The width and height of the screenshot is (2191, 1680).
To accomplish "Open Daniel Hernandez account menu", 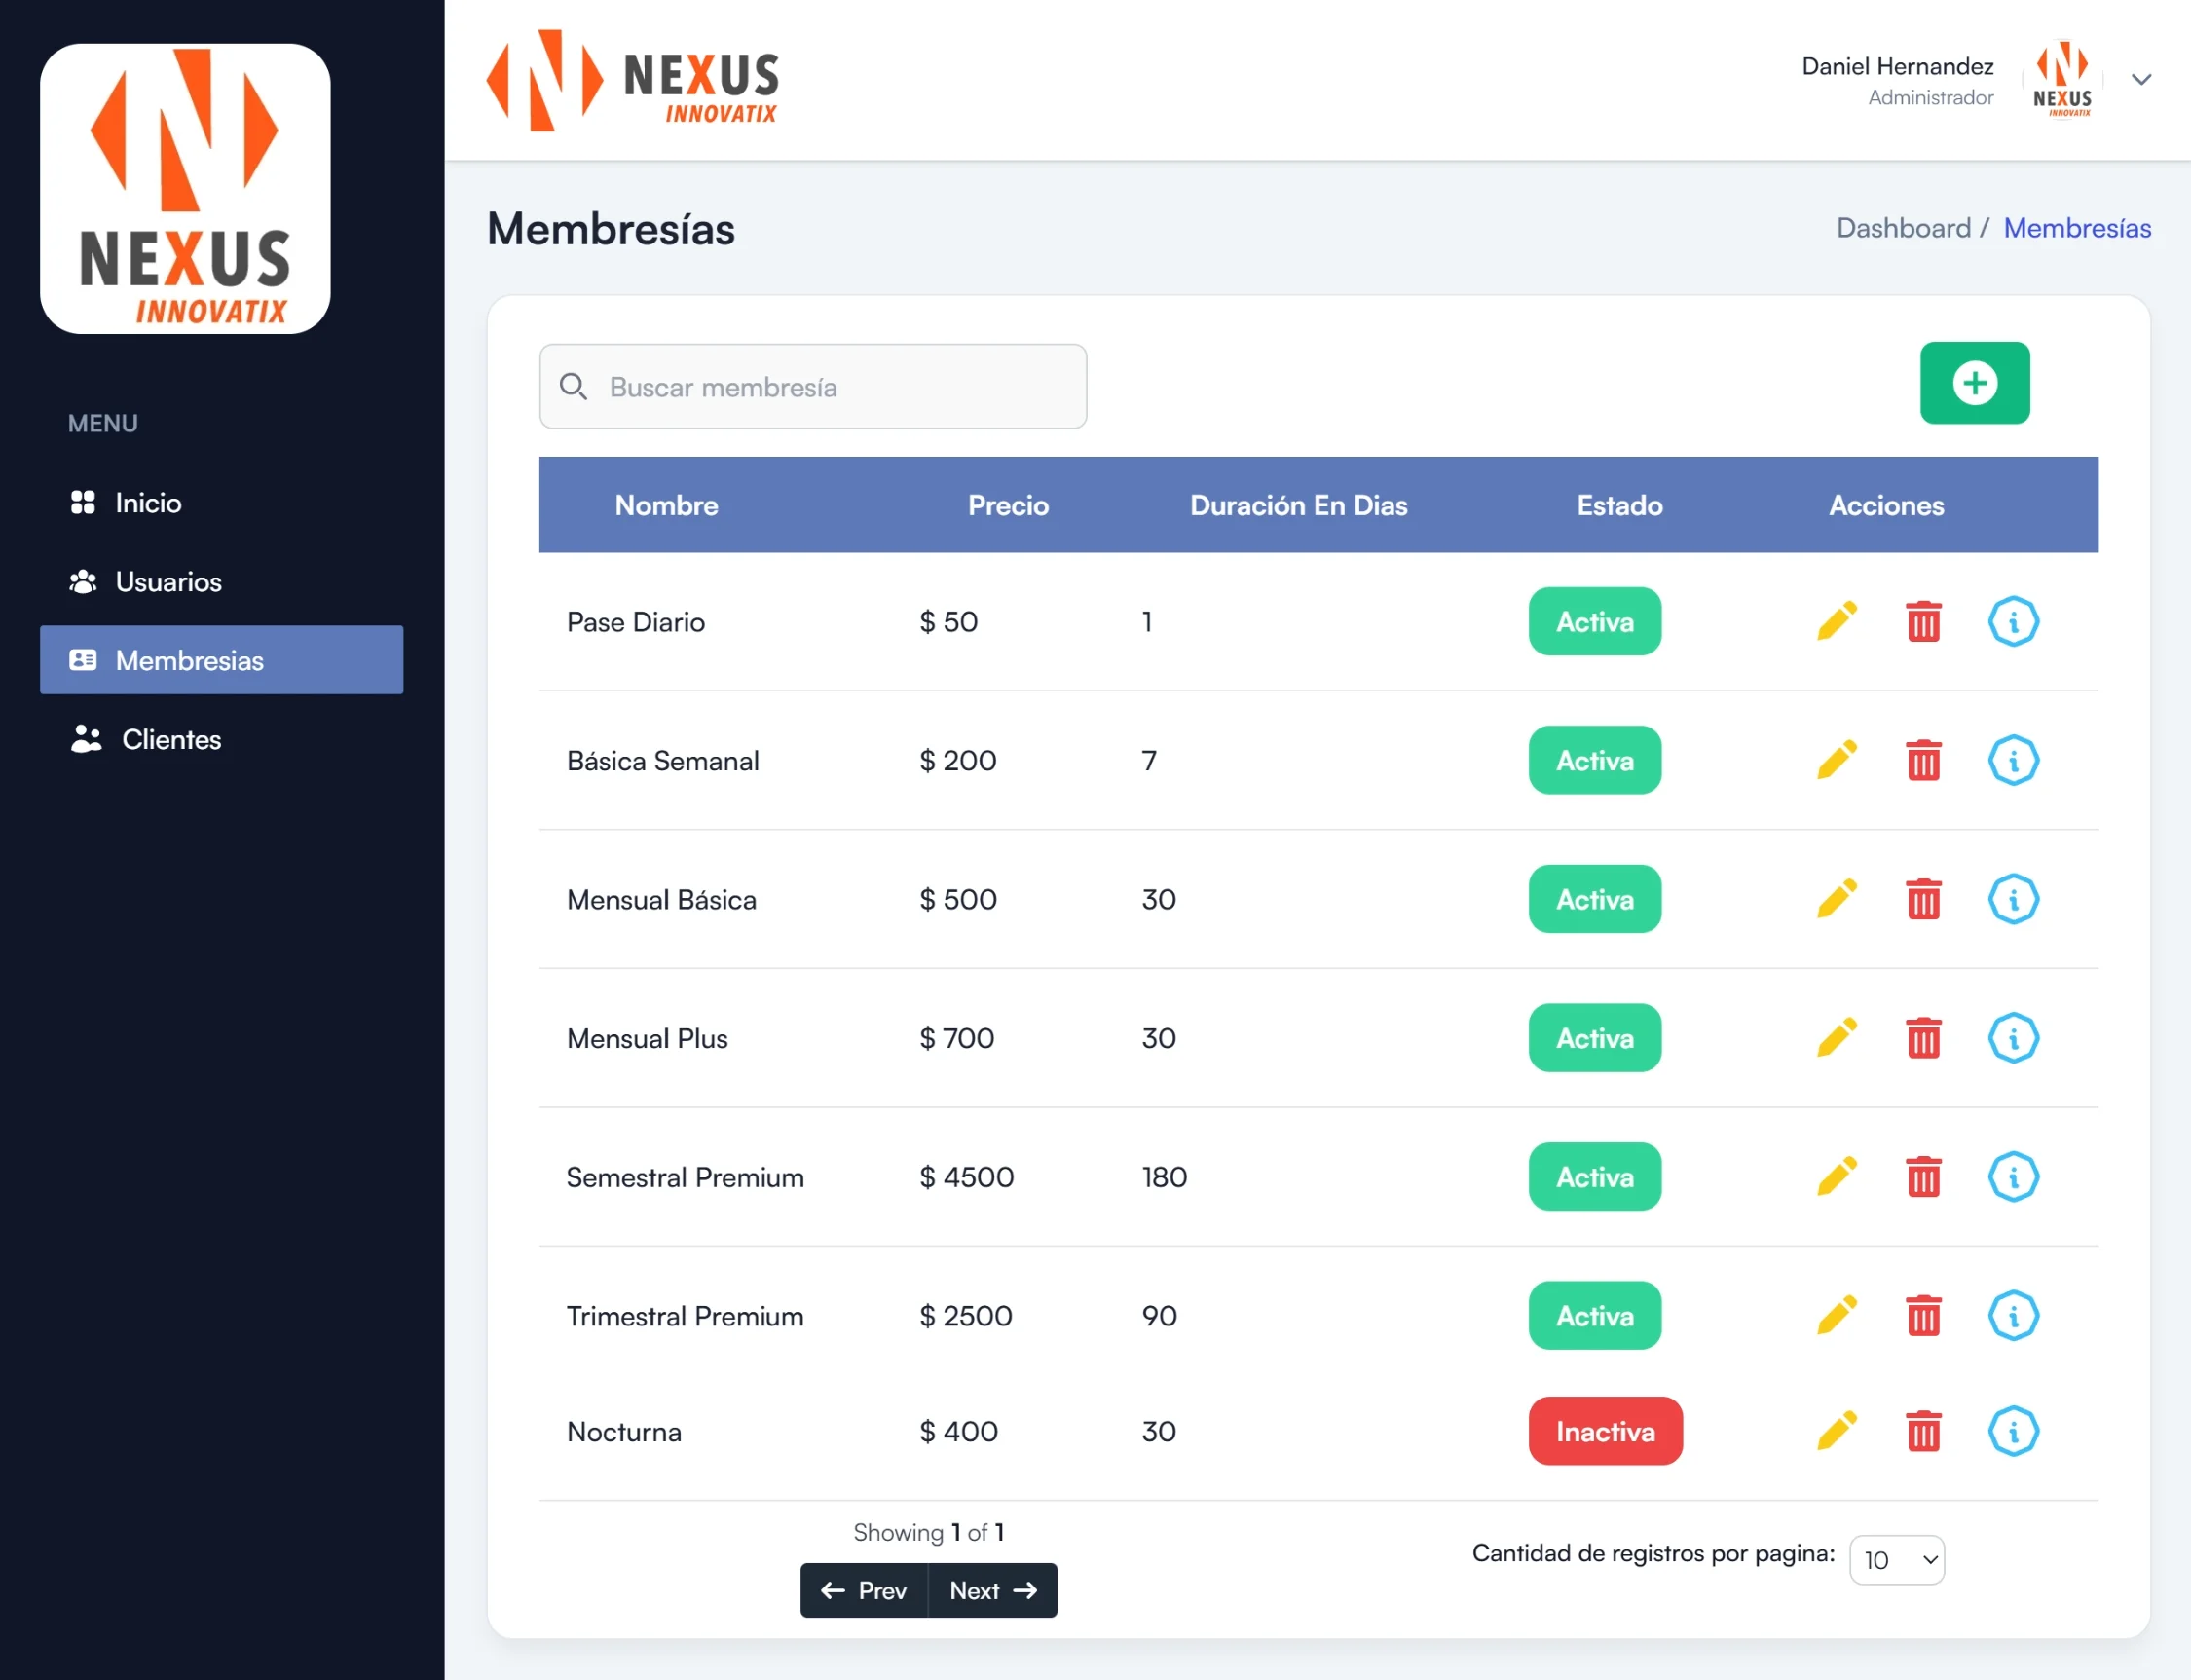I will click(x=1897, y=67).
